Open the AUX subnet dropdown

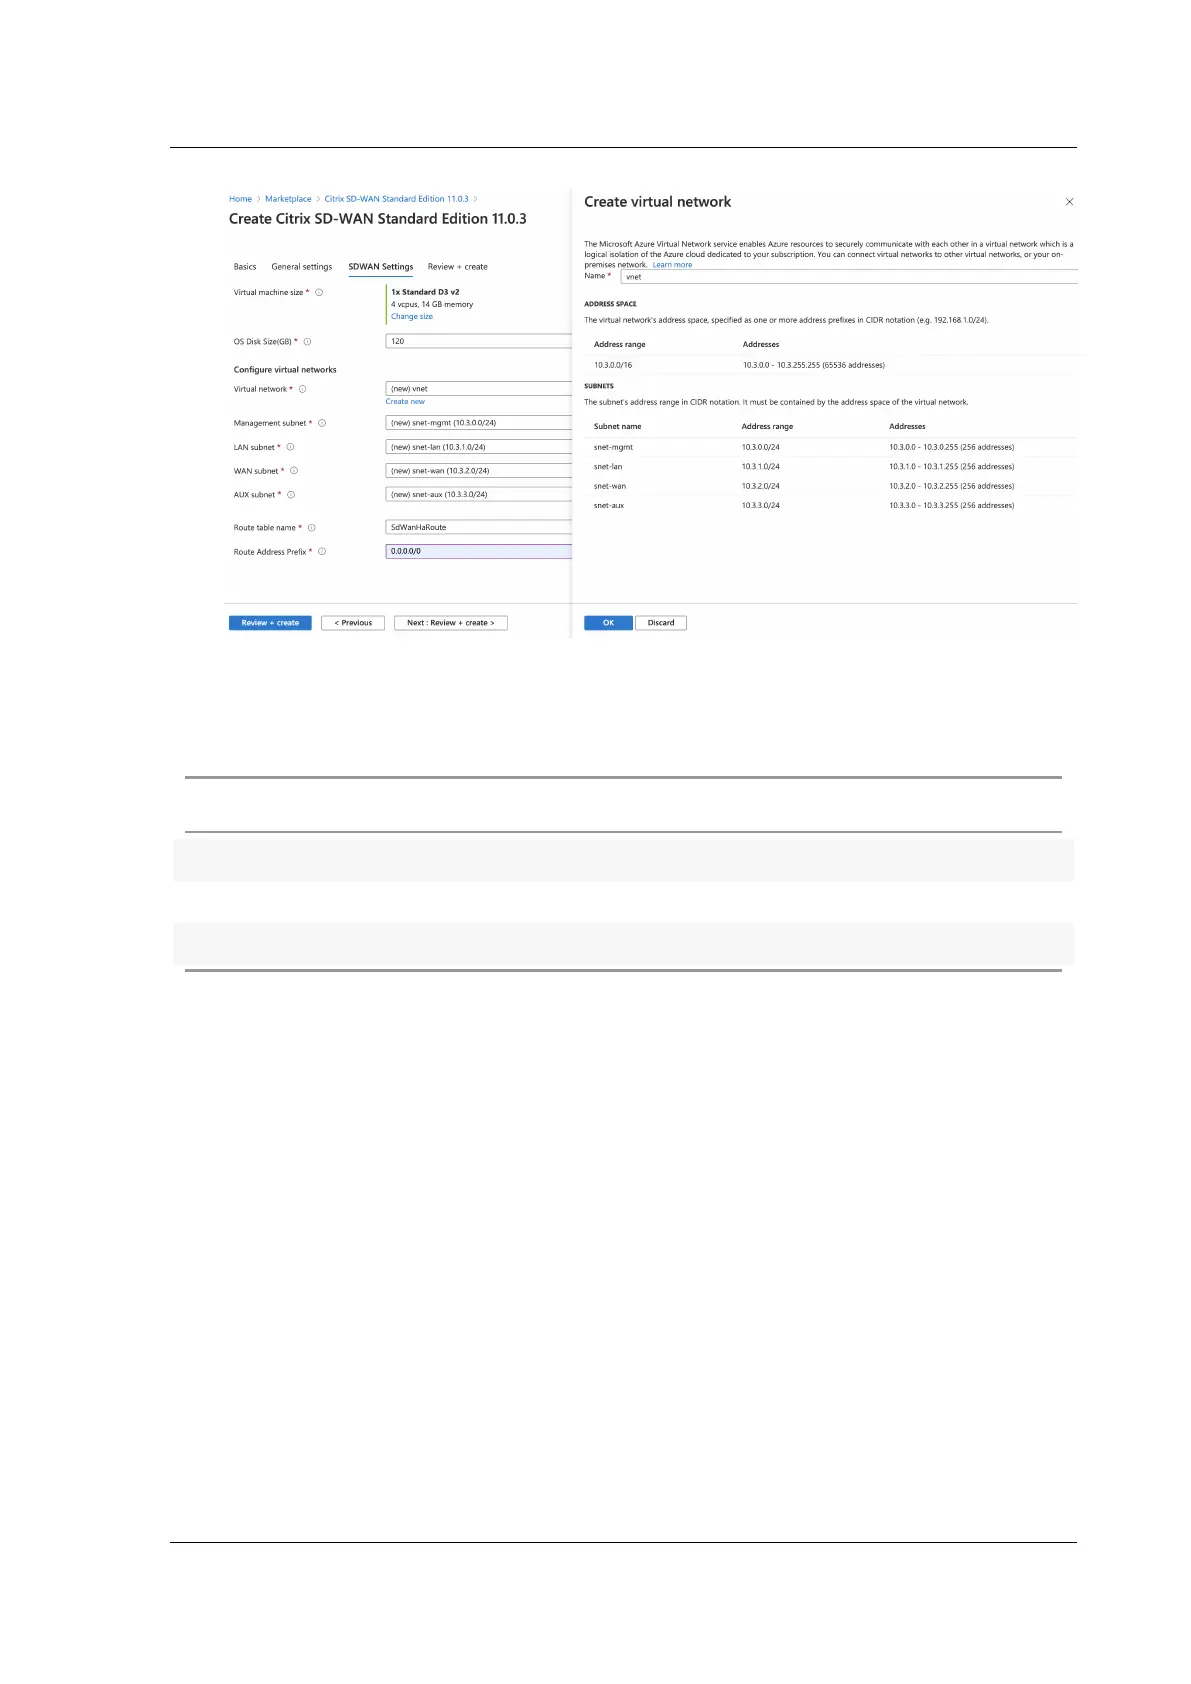tap(478, 495)
